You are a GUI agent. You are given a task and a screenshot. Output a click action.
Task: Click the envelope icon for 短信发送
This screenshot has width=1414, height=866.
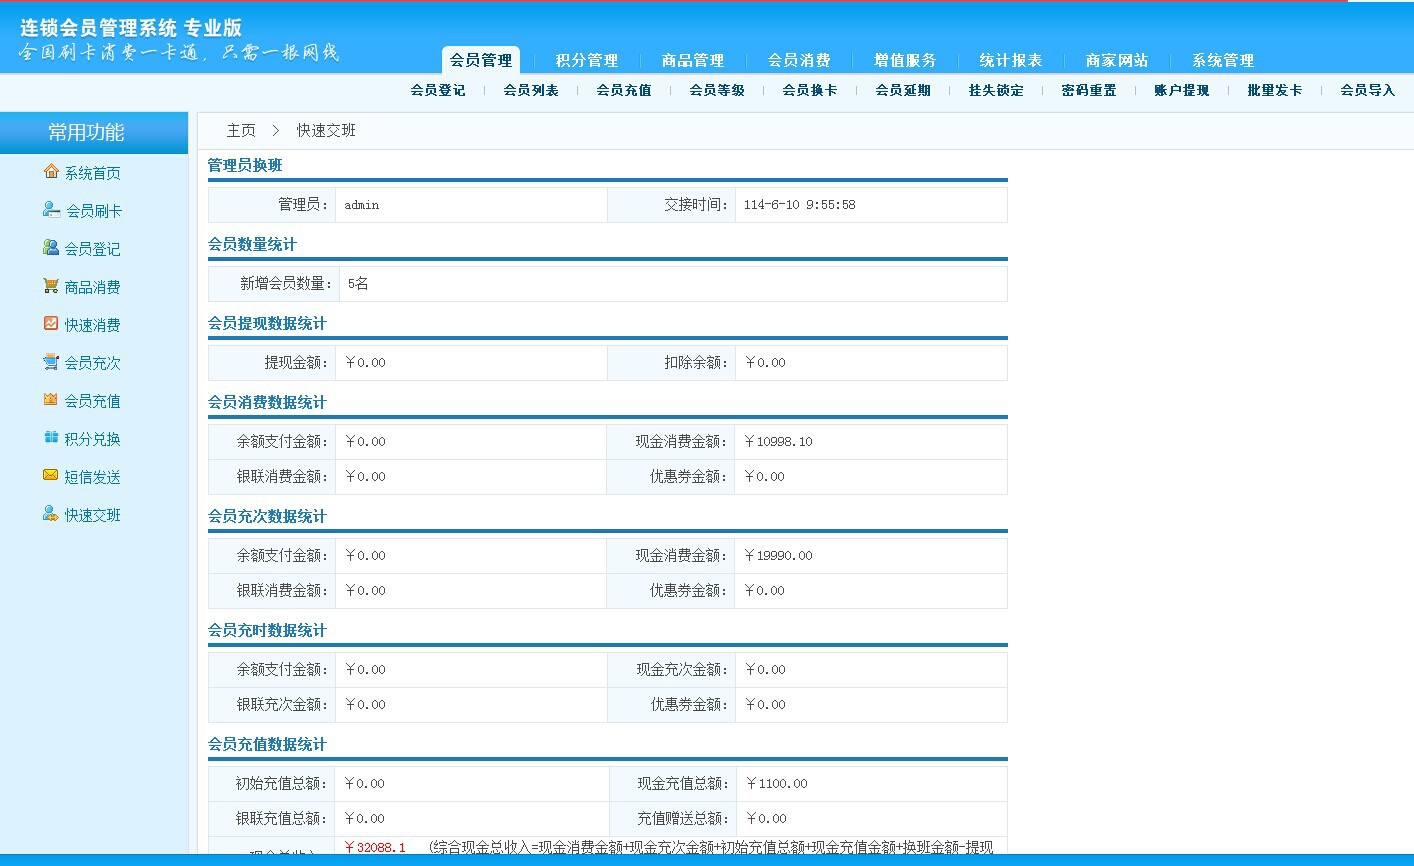click(51, 476)
